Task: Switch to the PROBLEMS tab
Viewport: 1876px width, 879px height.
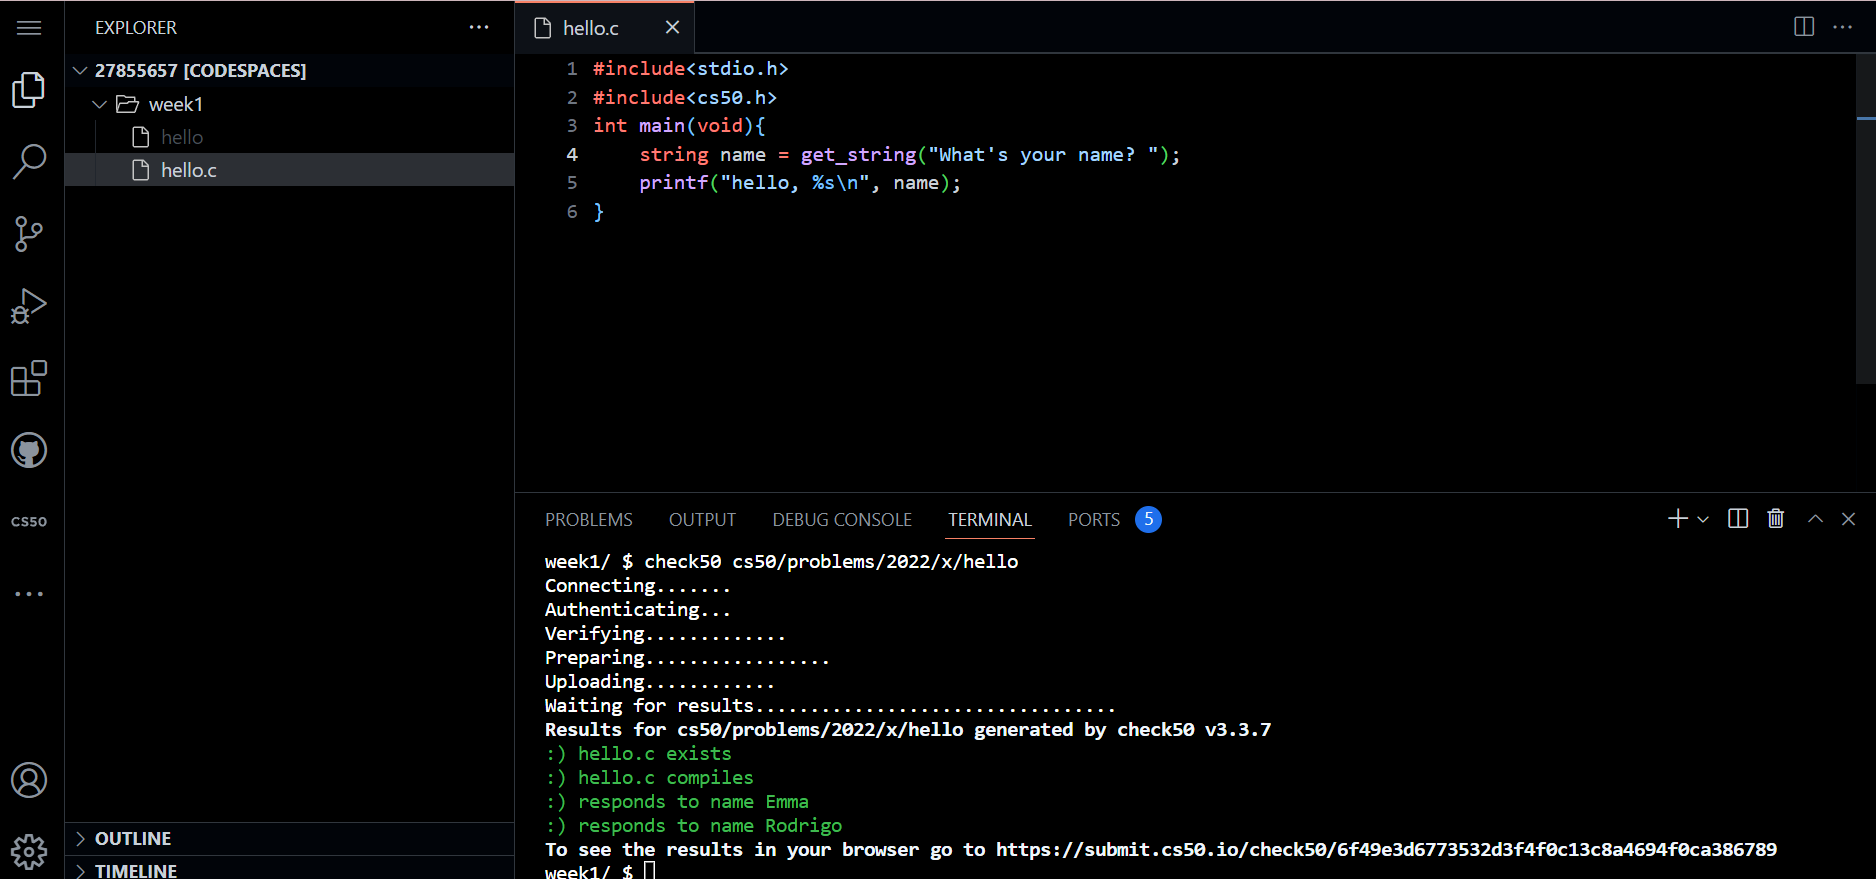Action: pyautogui.click(x=588, y=520)
